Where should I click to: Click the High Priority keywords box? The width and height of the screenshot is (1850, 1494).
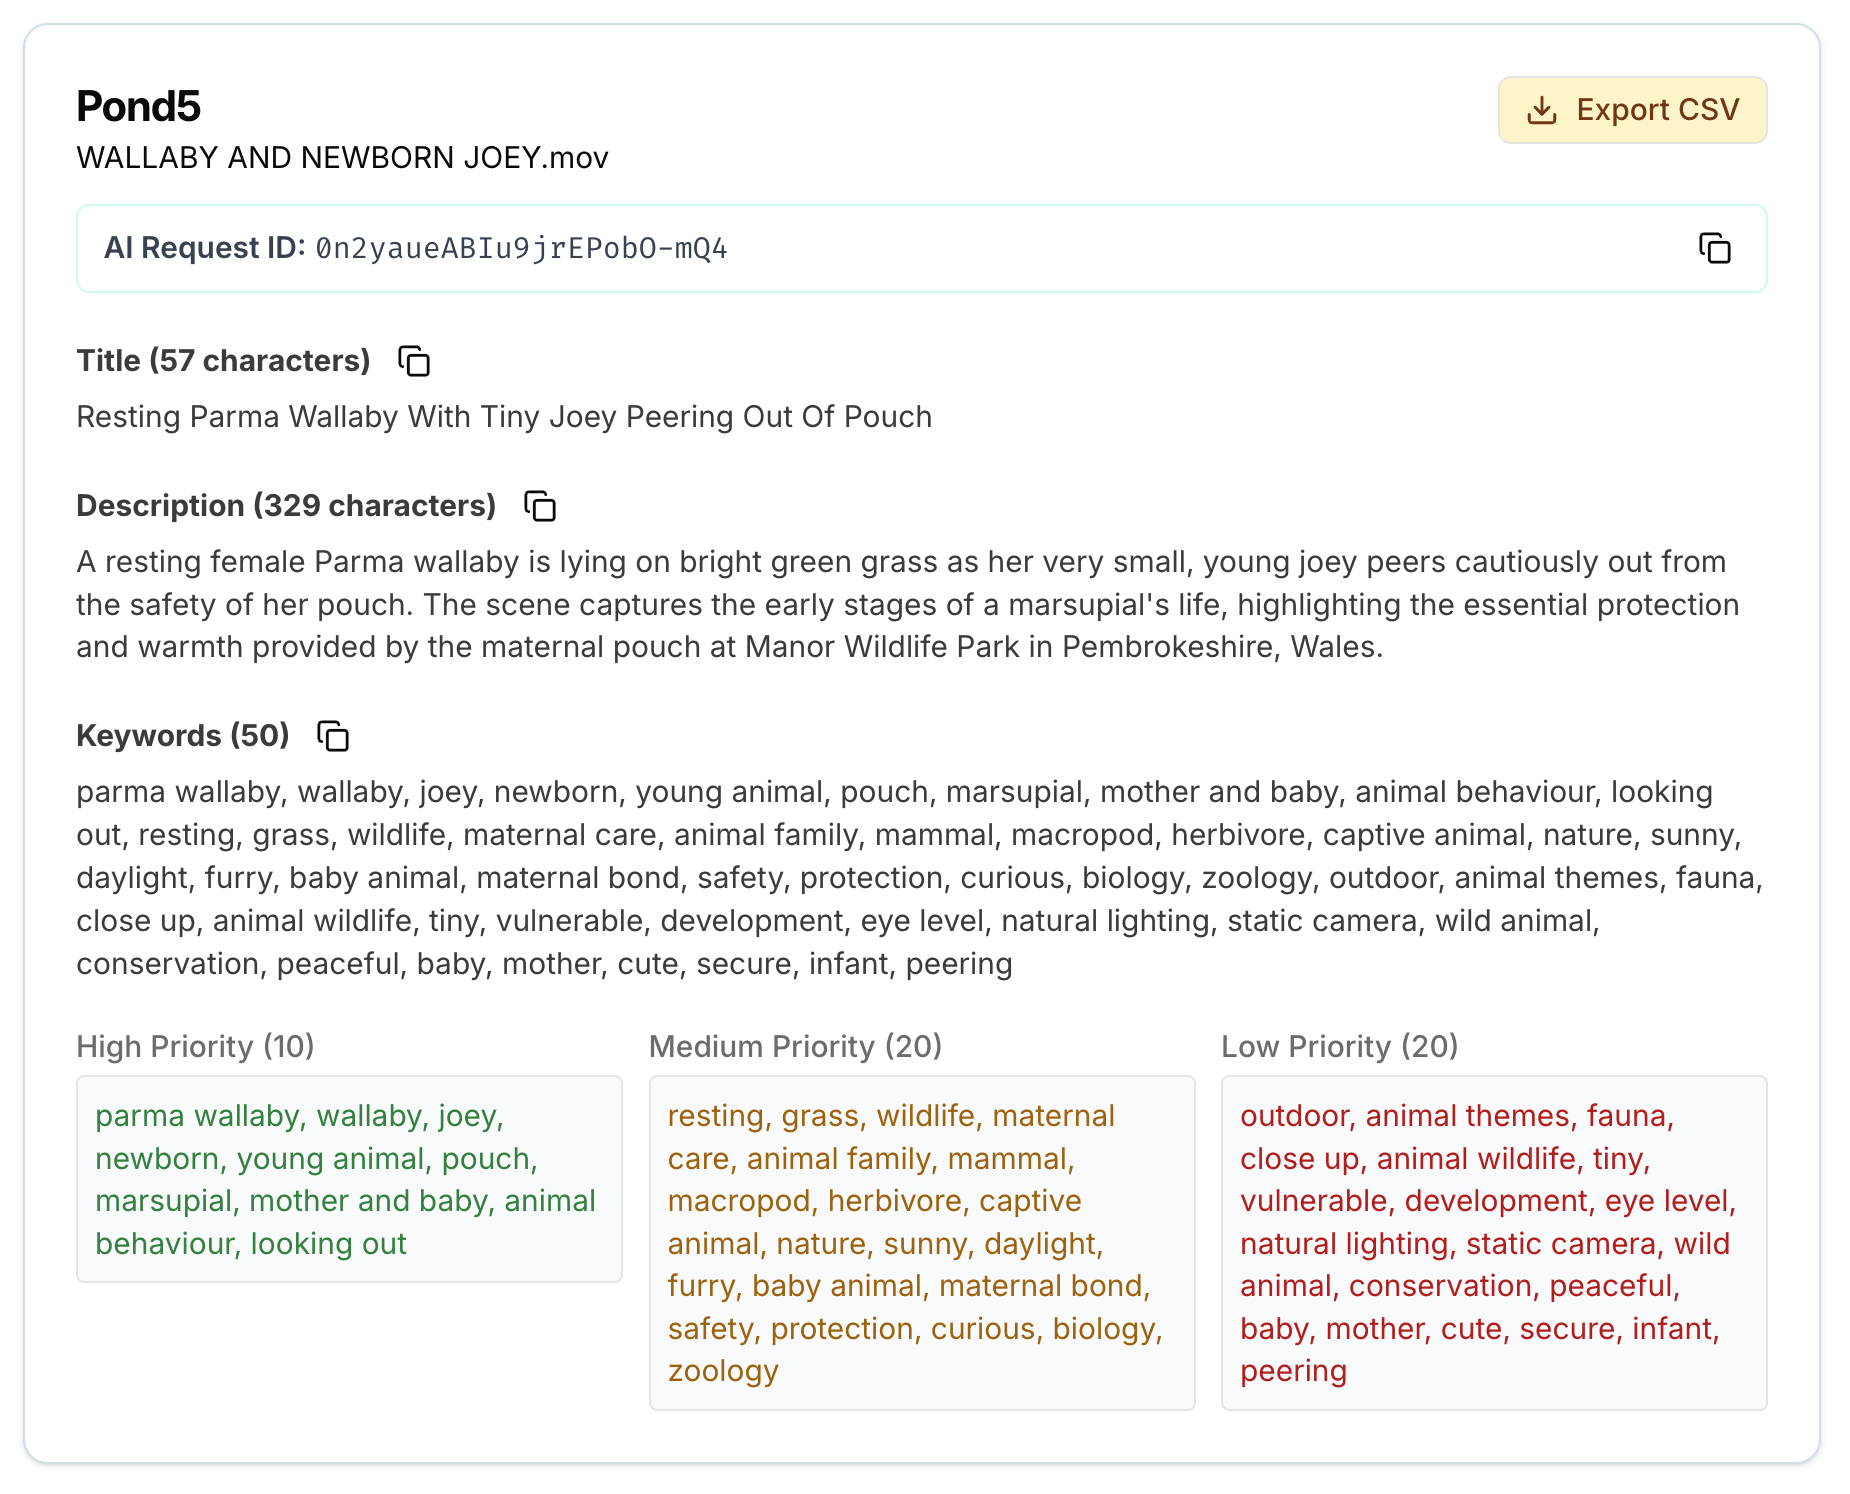(x=349, y=1179)
